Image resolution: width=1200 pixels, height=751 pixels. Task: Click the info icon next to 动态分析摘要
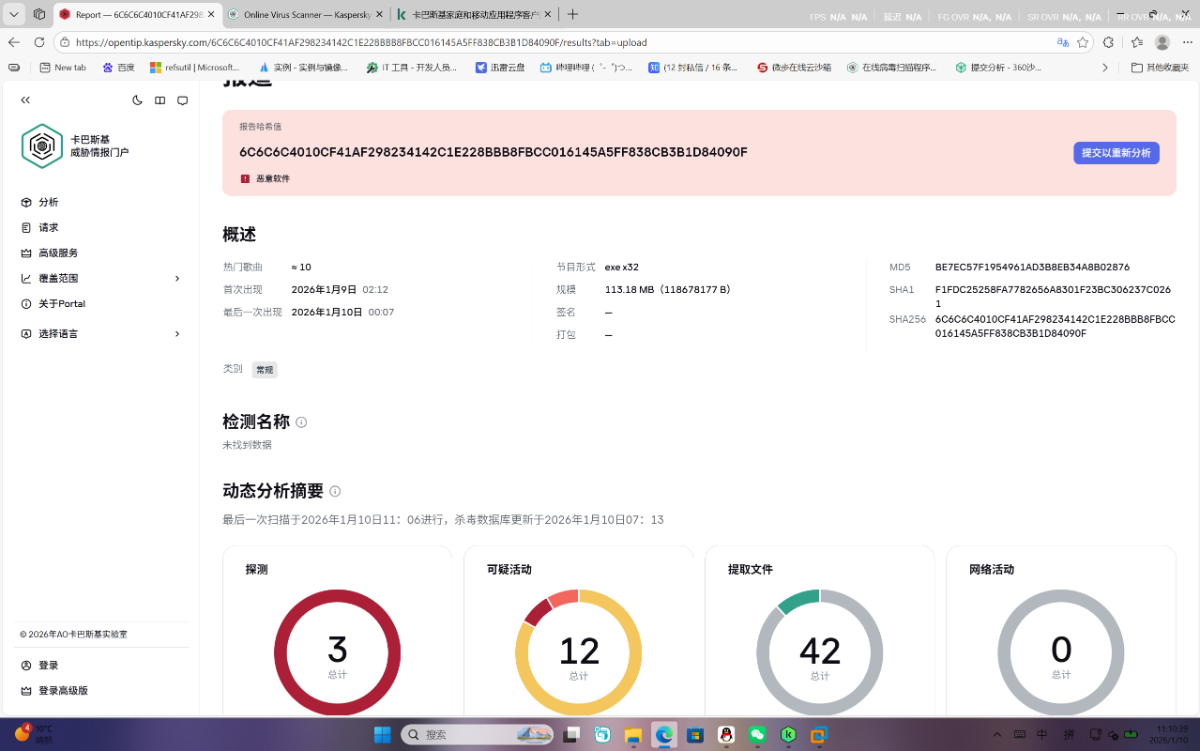(335, 491)
